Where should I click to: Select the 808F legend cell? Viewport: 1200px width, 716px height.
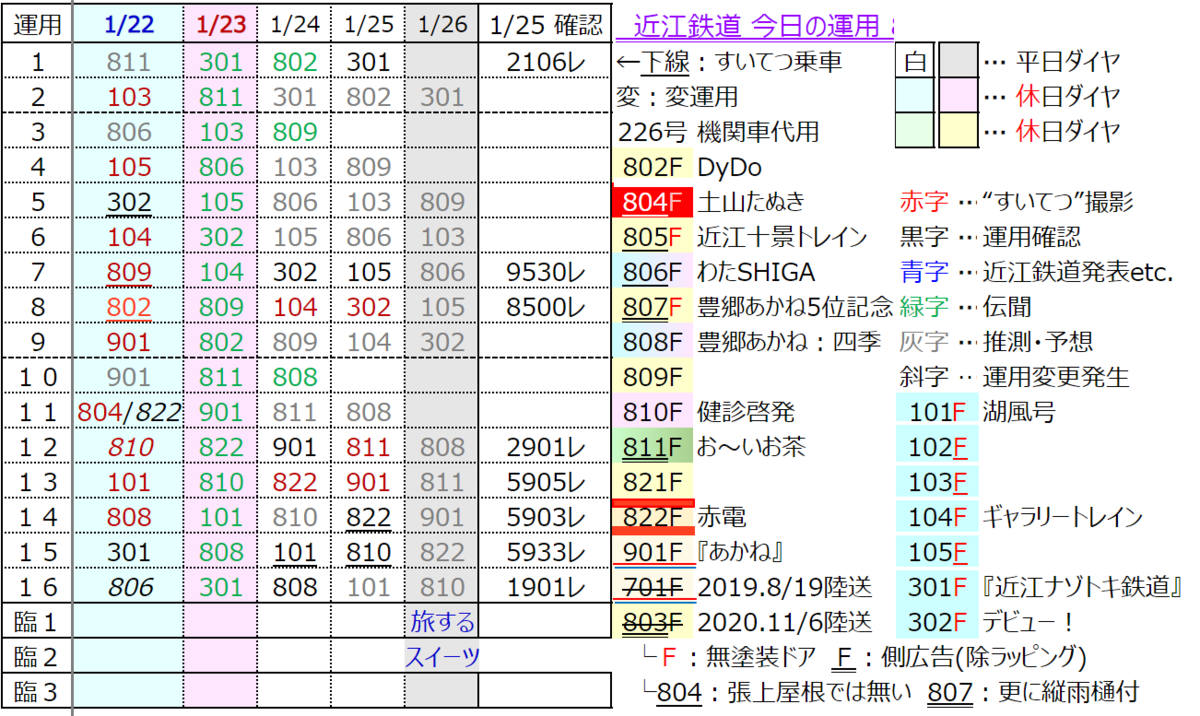(652, 342)
